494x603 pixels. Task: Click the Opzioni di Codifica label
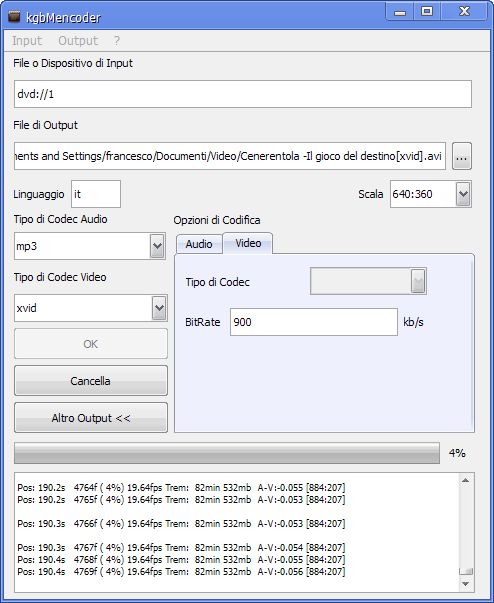click(217, 220)
